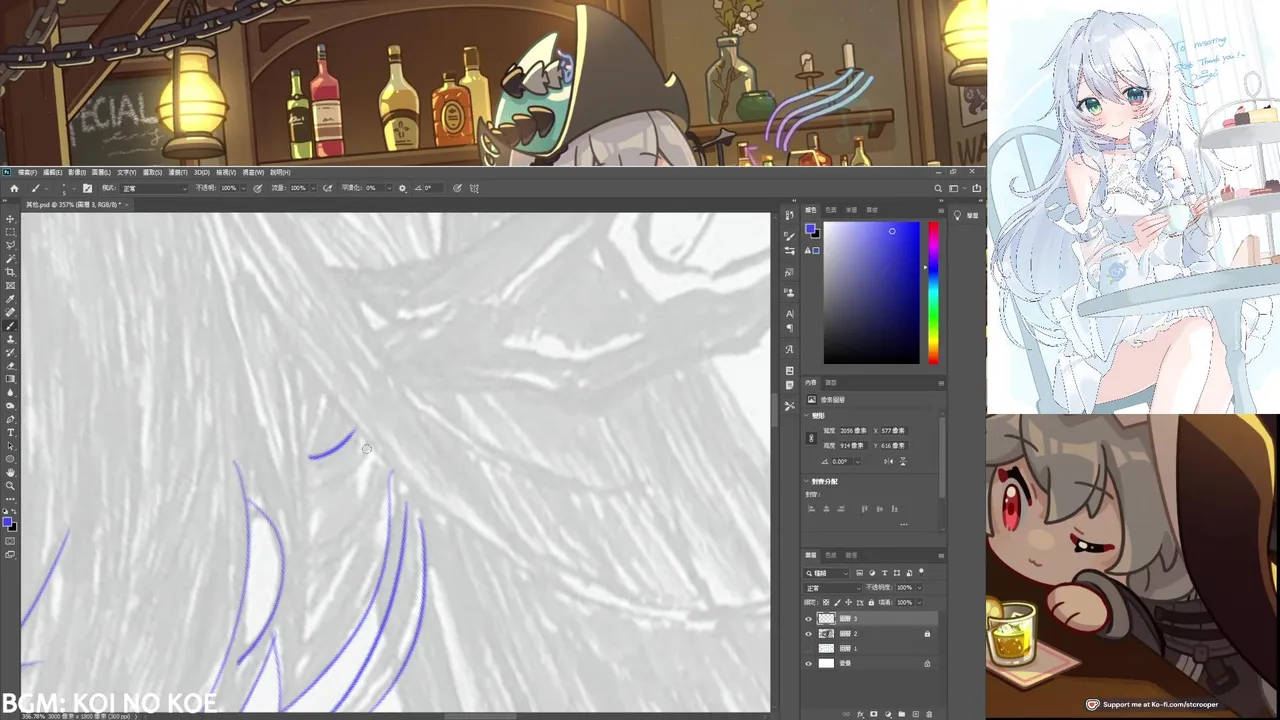The width and height of the screenshot is (1280, 720).
Task: Open layer blend mode dropdown in layers panel
Action: click(x=833, y=588)
